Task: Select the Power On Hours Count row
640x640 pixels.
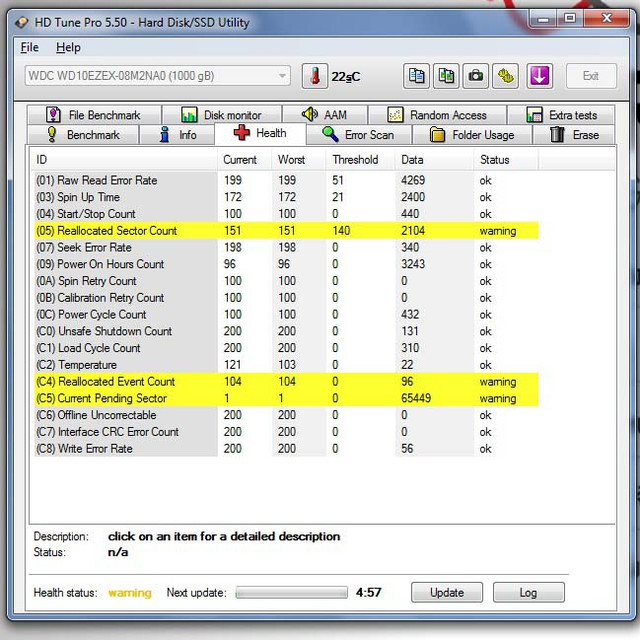Action: [286, 264]
